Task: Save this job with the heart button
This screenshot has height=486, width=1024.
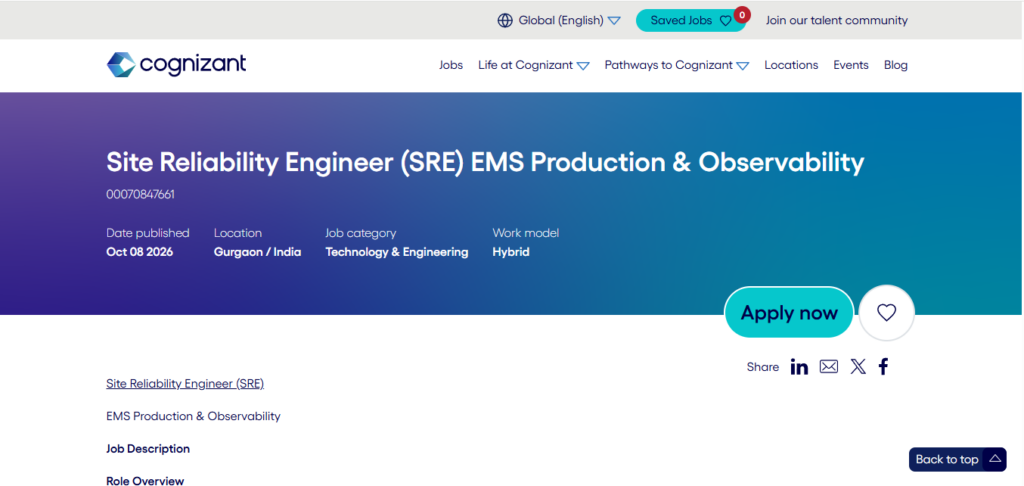Action: coord(886,313)
